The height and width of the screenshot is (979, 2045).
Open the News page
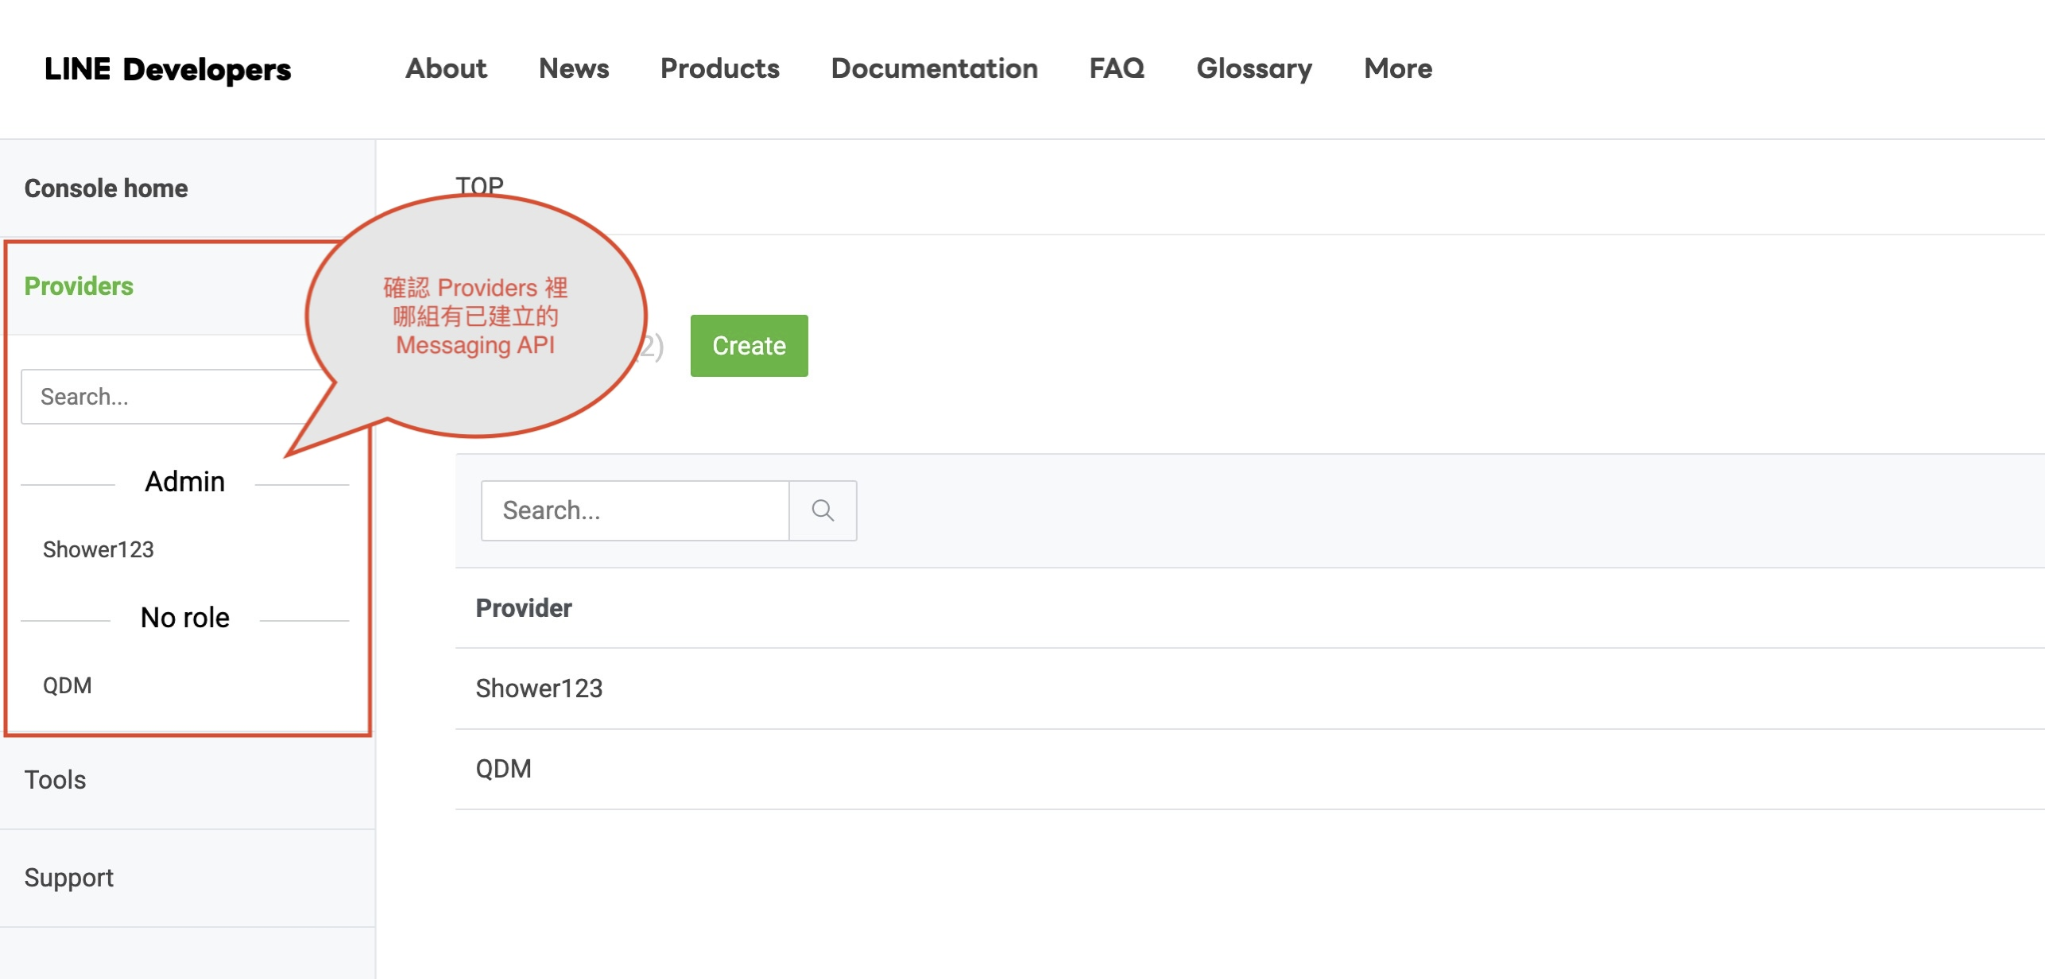click(574, 68)
